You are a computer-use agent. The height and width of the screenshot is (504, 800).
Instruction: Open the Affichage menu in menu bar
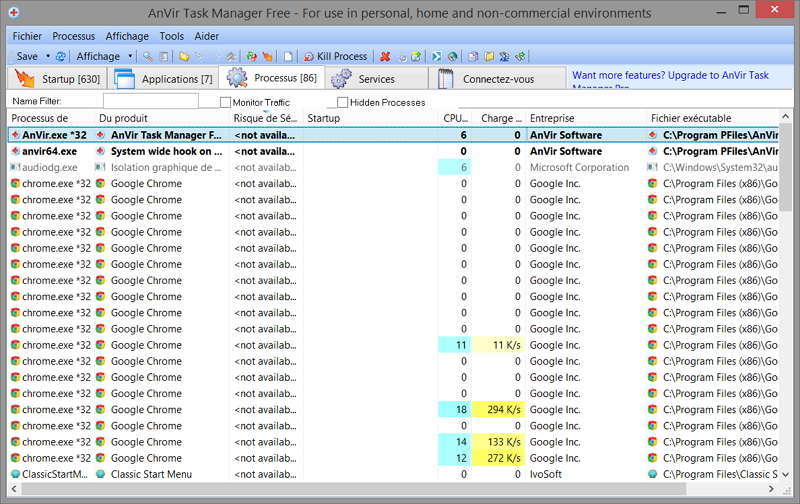tap(127, 36)
